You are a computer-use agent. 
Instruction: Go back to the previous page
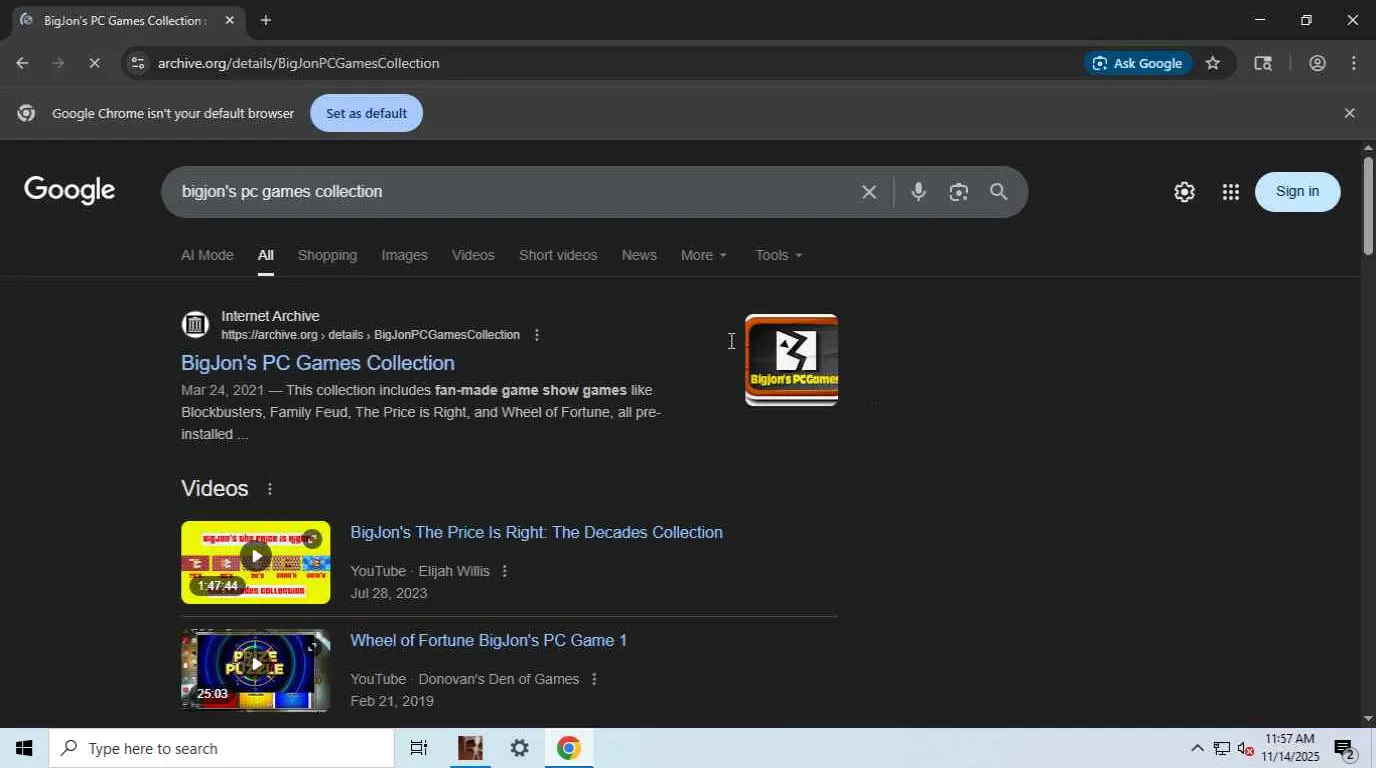(x=22, y=63)
